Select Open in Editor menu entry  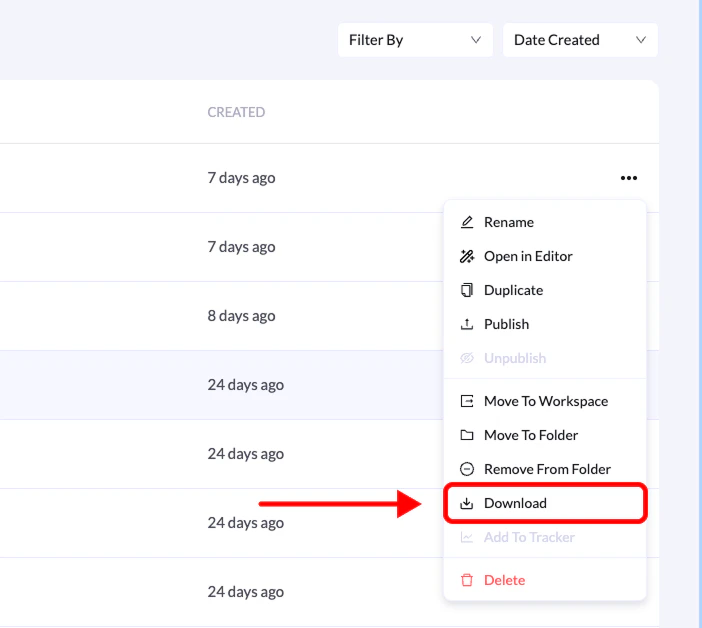[x=528, y=256]
